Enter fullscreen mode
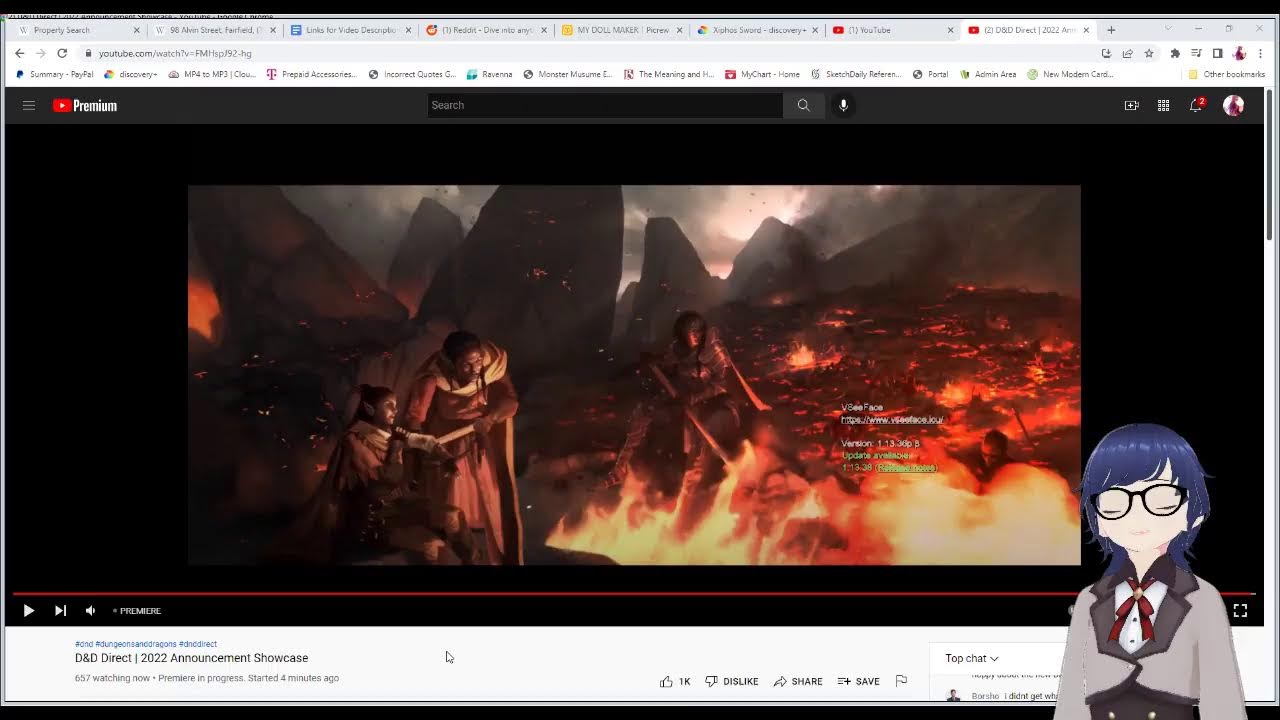Viewport: 1280px width, 720px height. (x=1240, y=610)
